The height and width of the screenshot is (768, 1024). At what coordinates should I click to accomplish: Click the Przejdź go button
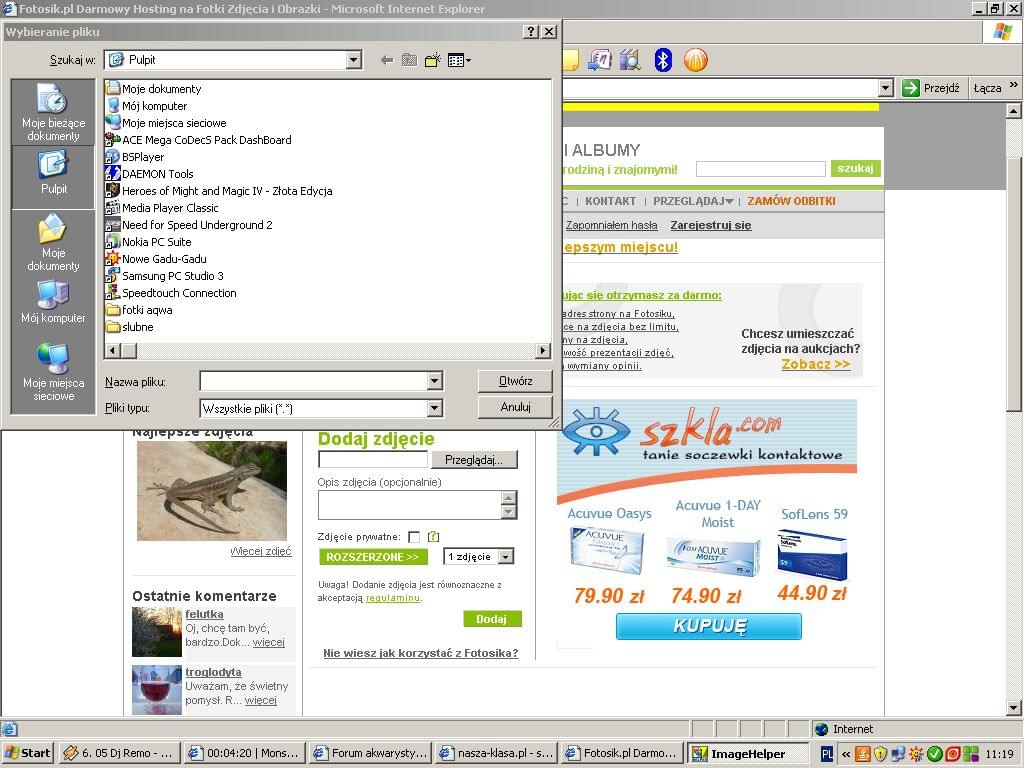point(931,88)
